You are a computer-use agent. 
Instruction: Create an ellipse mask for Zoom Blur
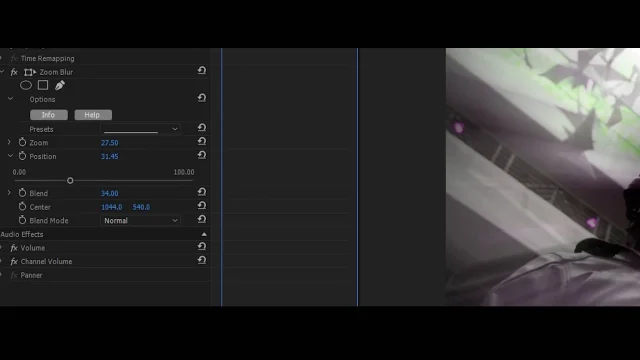(26, 85)
